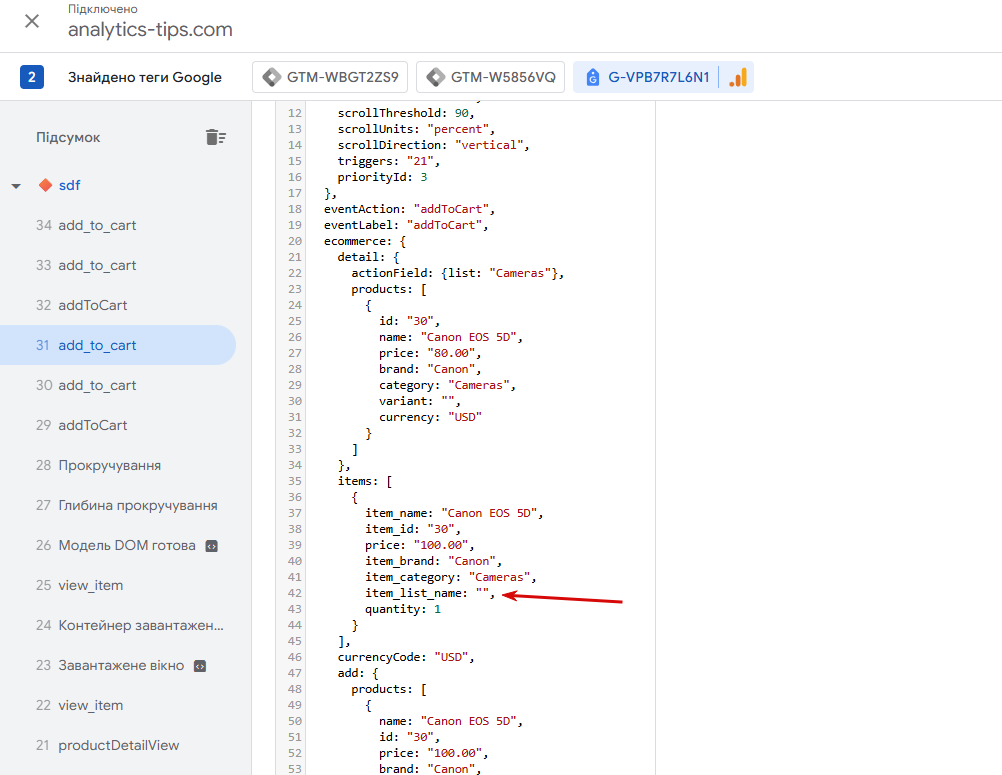Click the analytics-tips.com domain title
This screenshot has width=1002, height=775.
point(150,30)
